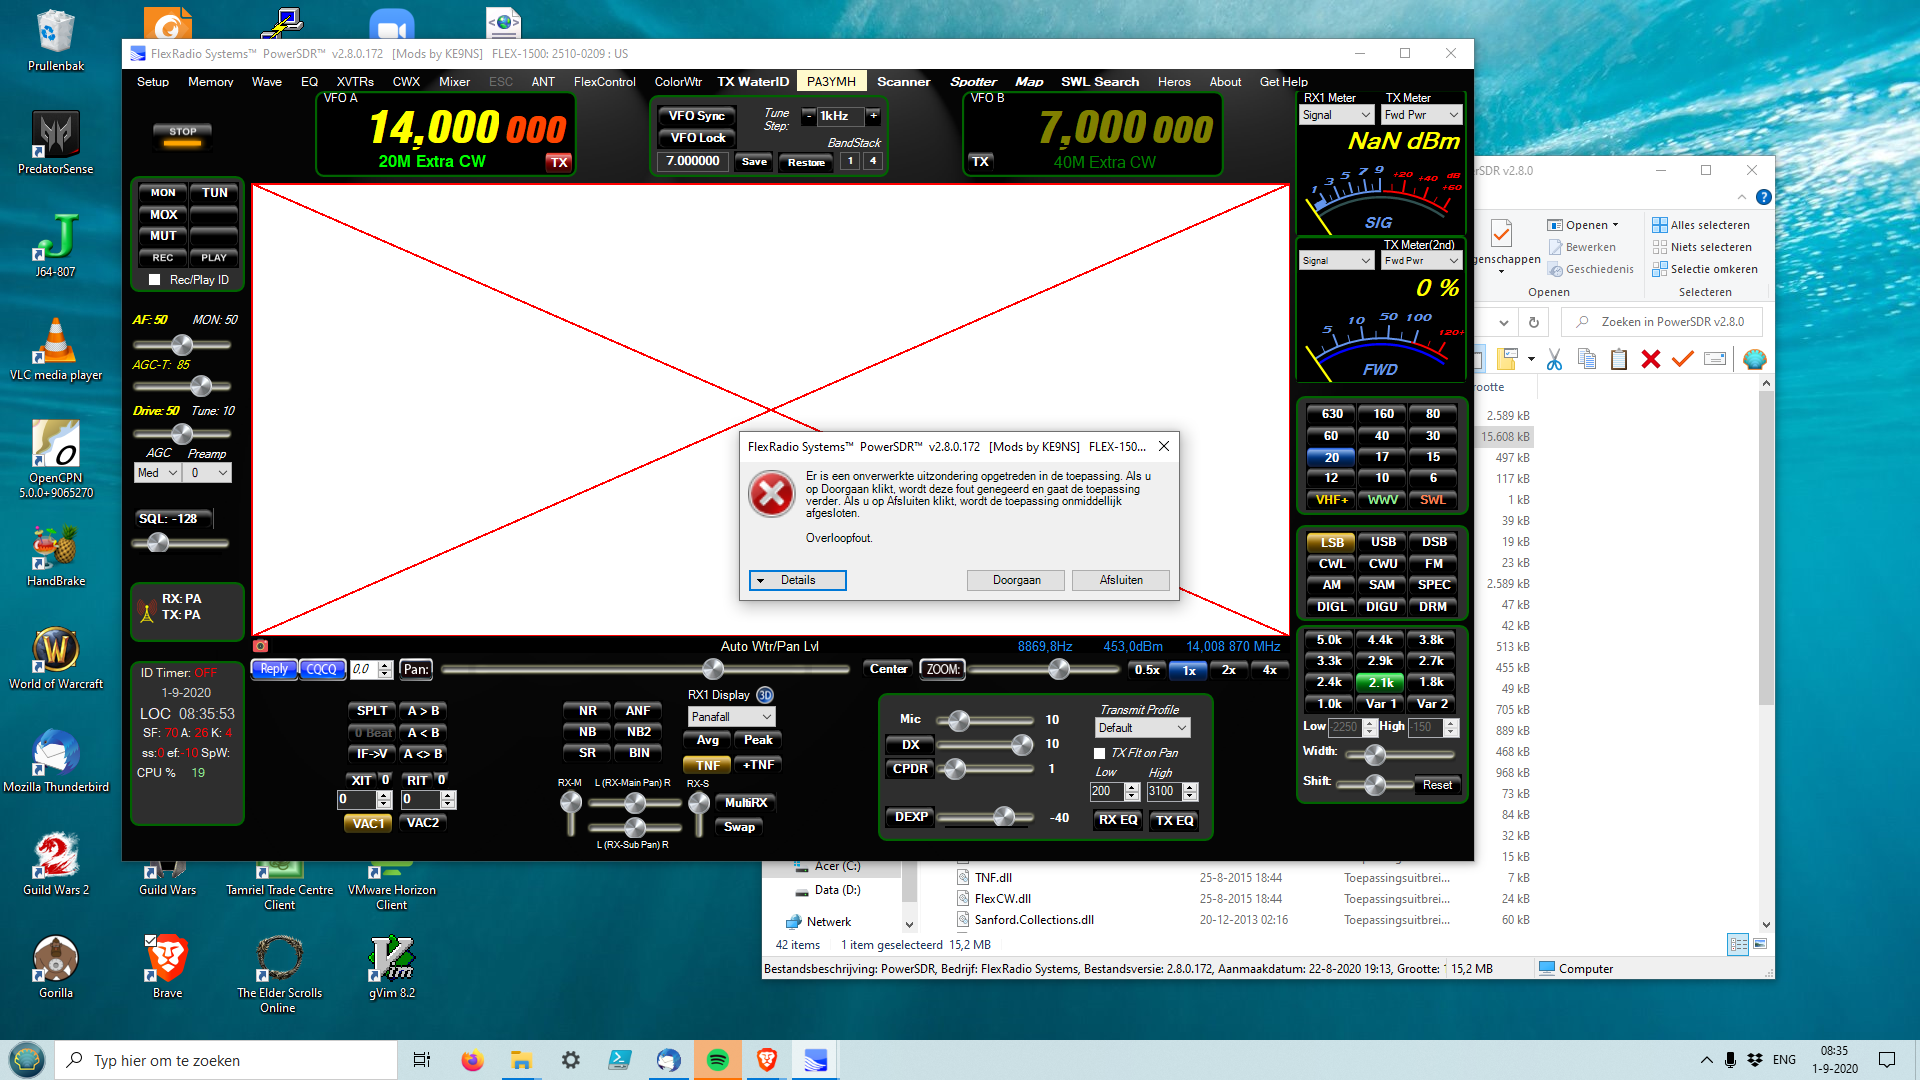1920x1080 pixels.
Task: Expand Details in error dialog
Action: [x=798, y=580]
